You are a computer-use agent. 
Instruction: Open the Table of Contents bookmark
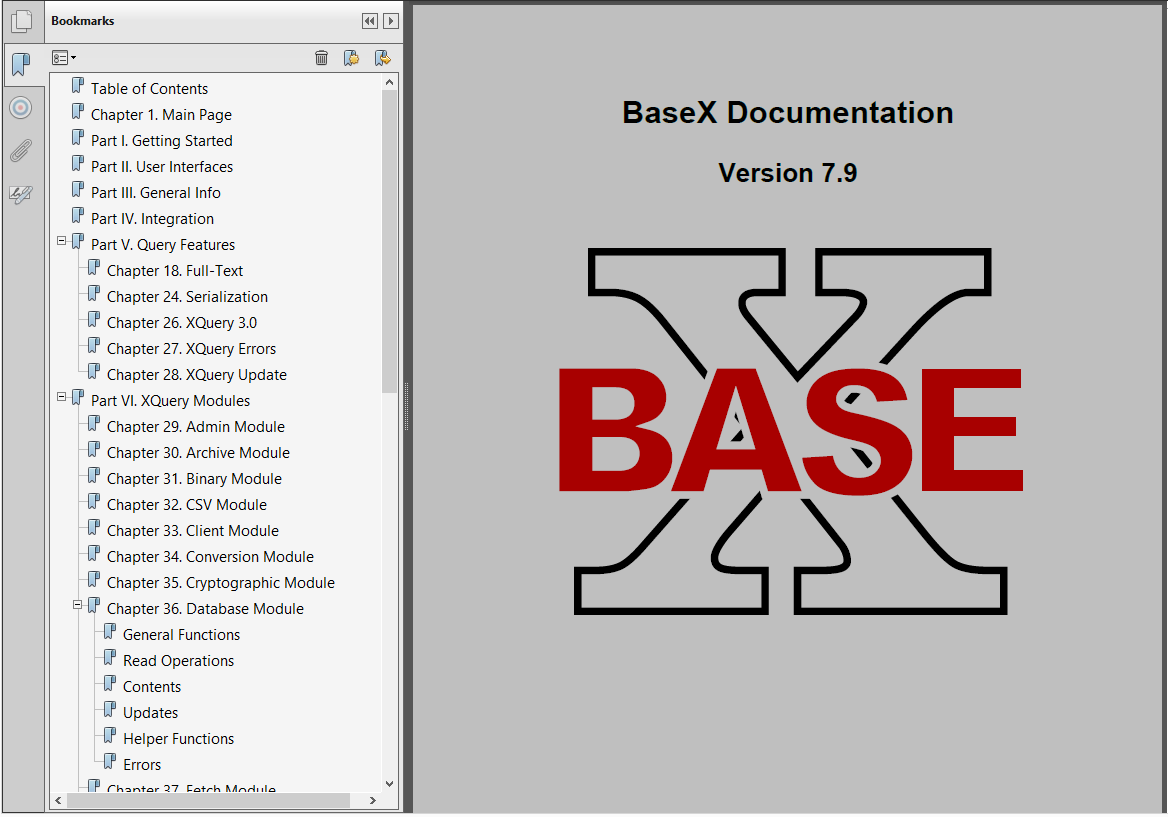(149, 89)
